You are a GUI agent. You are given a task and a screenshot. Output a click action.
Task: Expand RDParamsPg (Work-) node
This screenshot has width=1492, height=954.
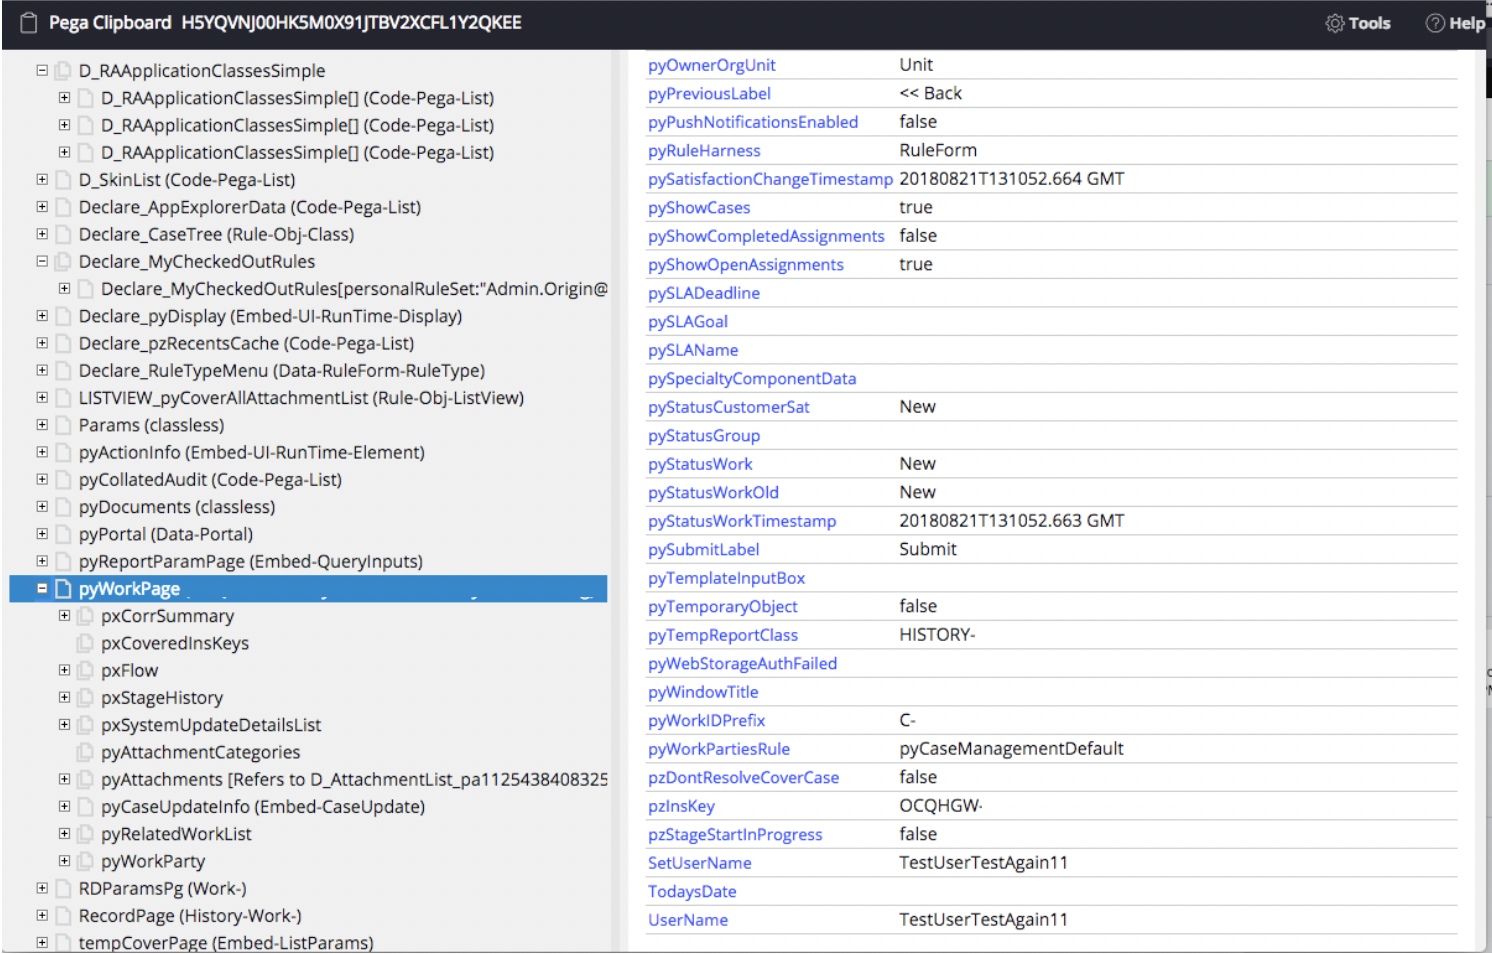(42, 887)
